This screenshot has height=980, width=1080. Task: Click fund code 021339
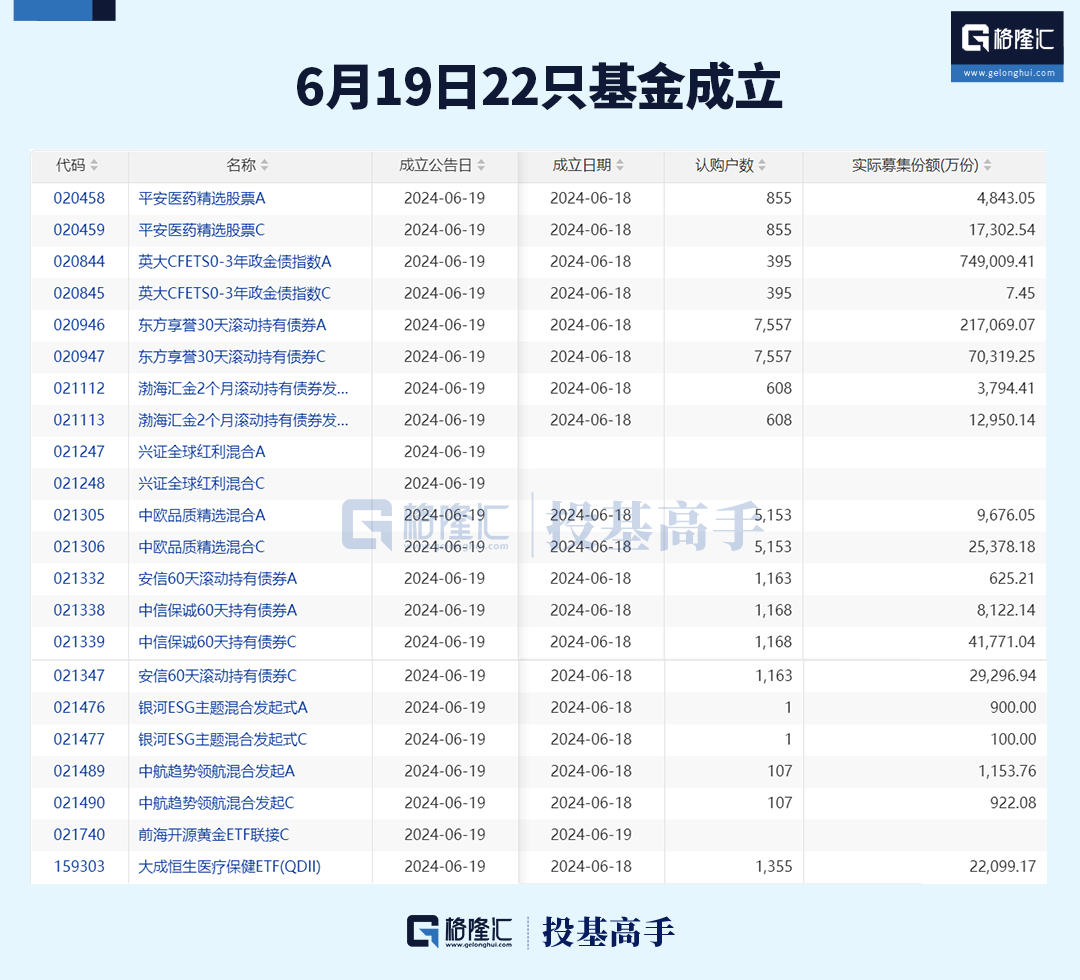pyautogui.click(x=79, y=642)
